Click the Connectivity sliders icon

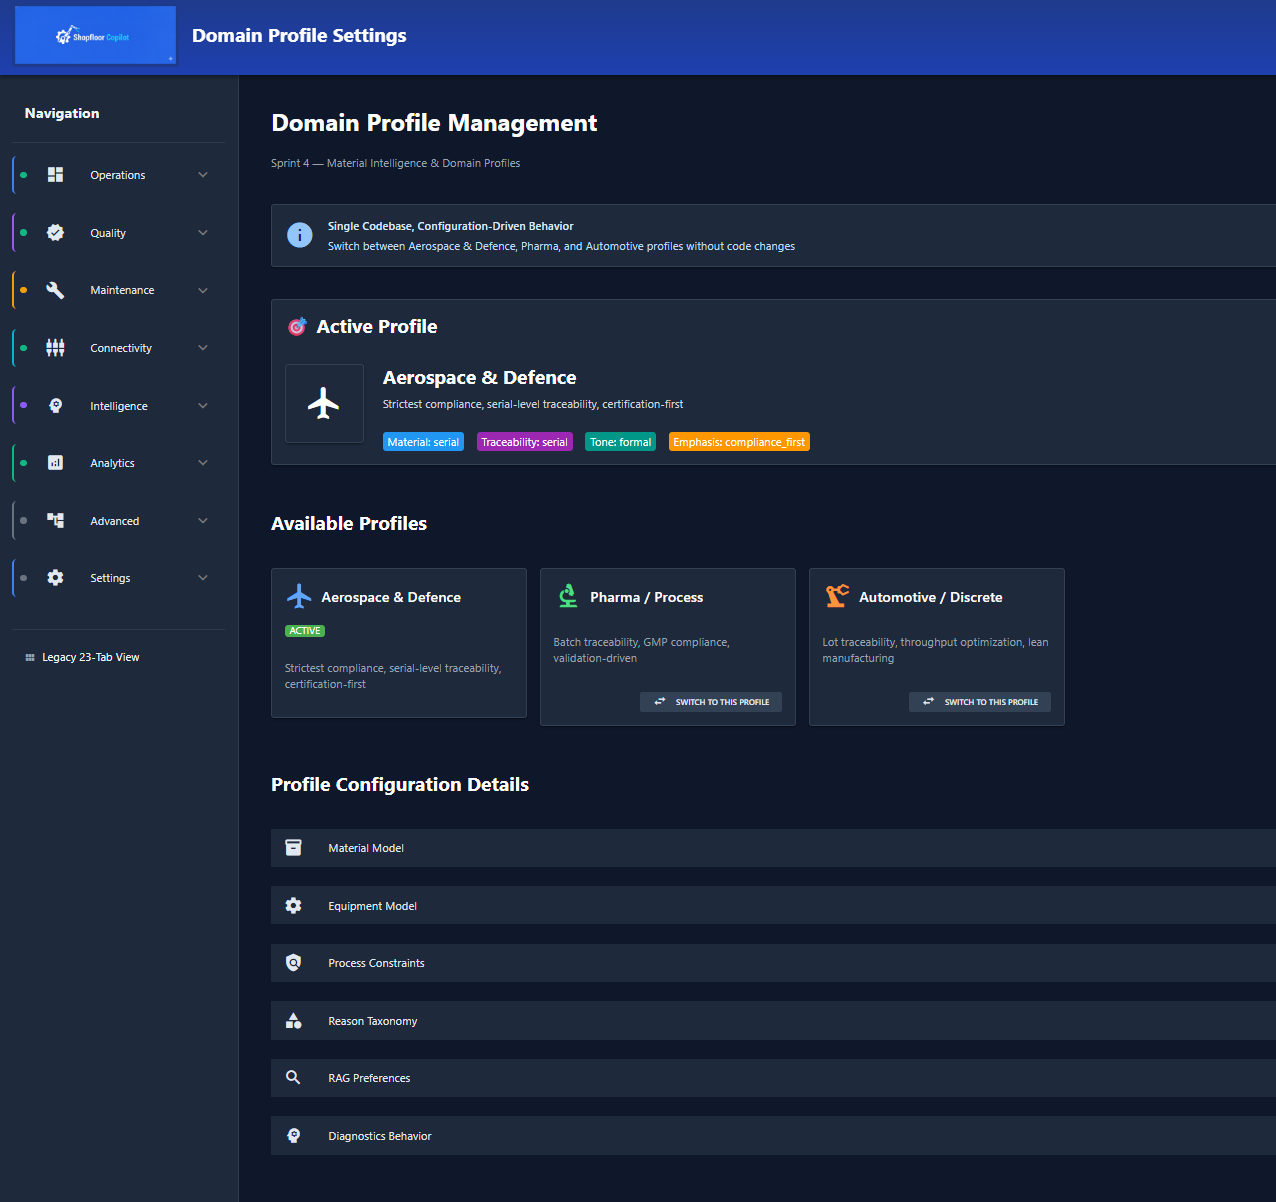[55, 348]
